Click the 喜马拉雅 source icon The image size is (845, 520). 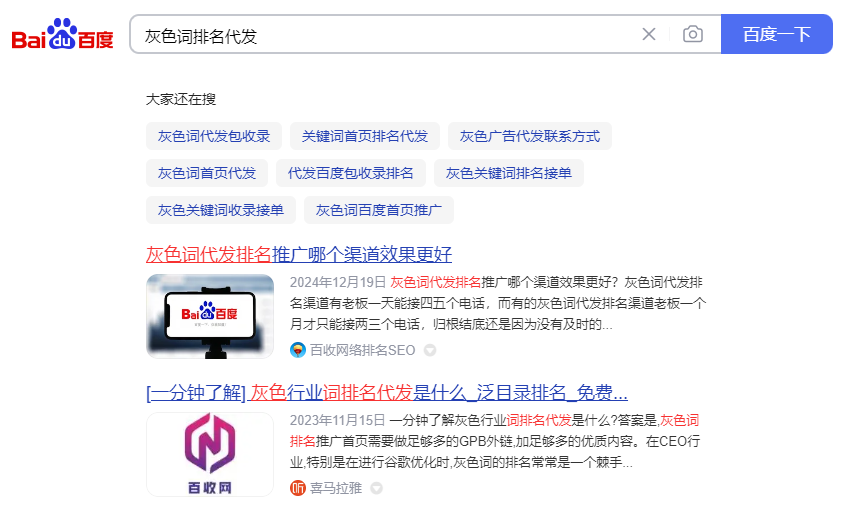pos(297,488)
